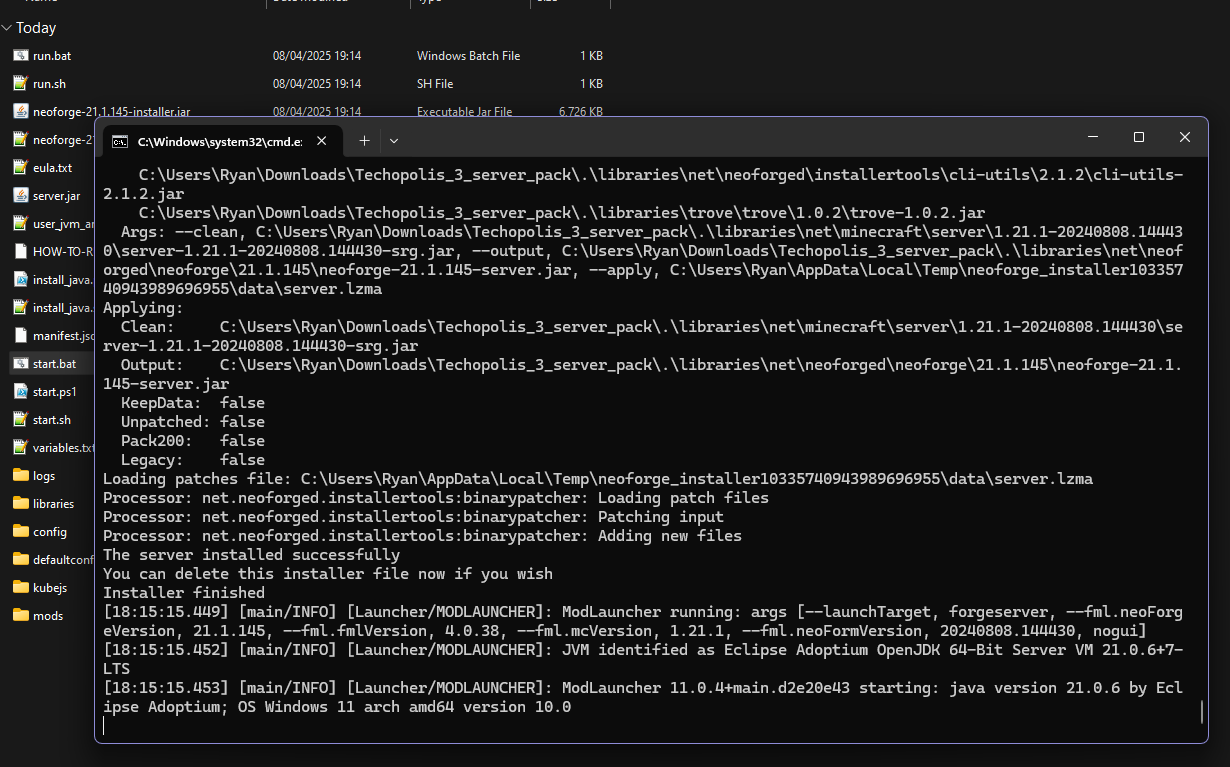Screen dimensions: 1230x767
Task: Click the 'Unpatched: false' terminal line
Action: (193, 422)
